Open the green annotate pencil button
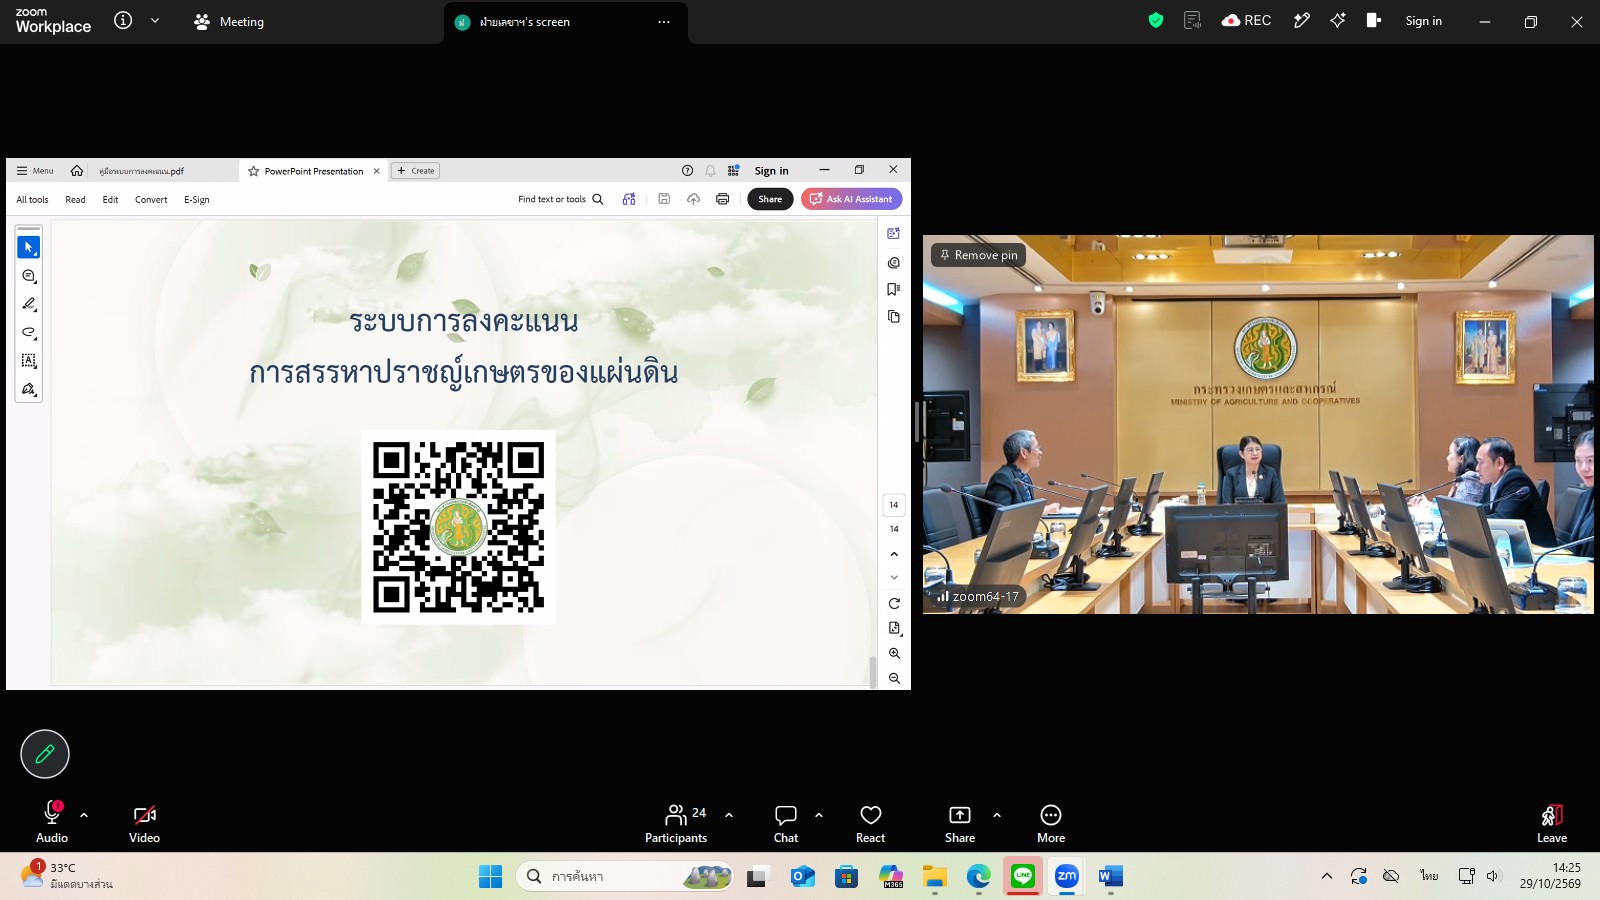This screenshot has width=1600, height=900. 45,754
